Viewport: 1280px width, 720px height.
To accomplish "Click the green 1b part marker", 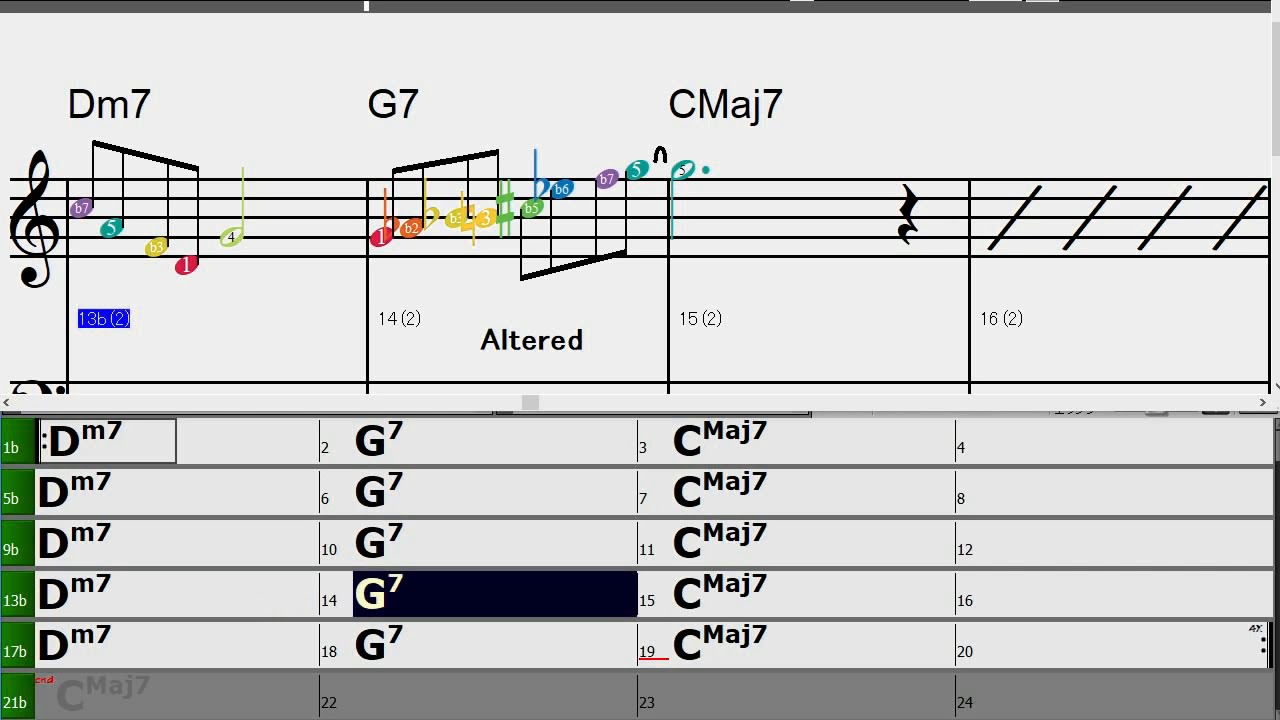I will pyautogui.click(x=17, y=441).
